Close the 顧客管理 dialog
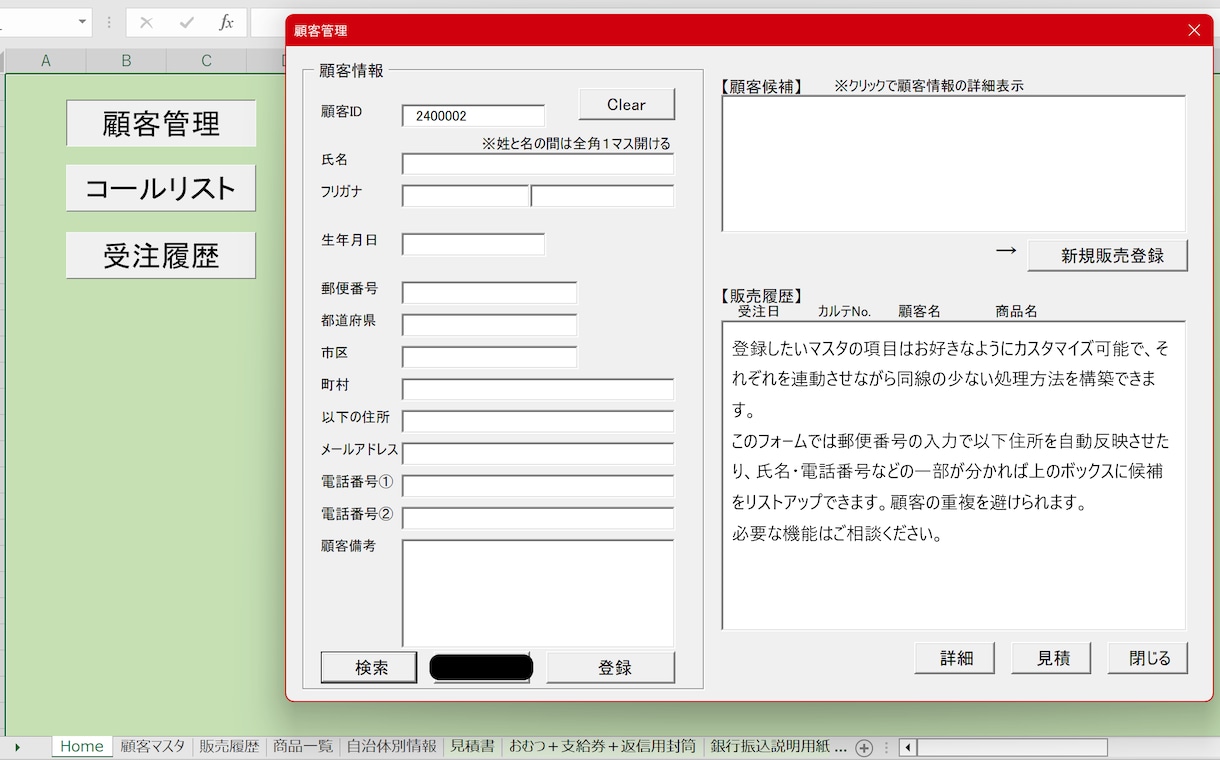Screen dimensions: 1220x760 point(1194,30)
